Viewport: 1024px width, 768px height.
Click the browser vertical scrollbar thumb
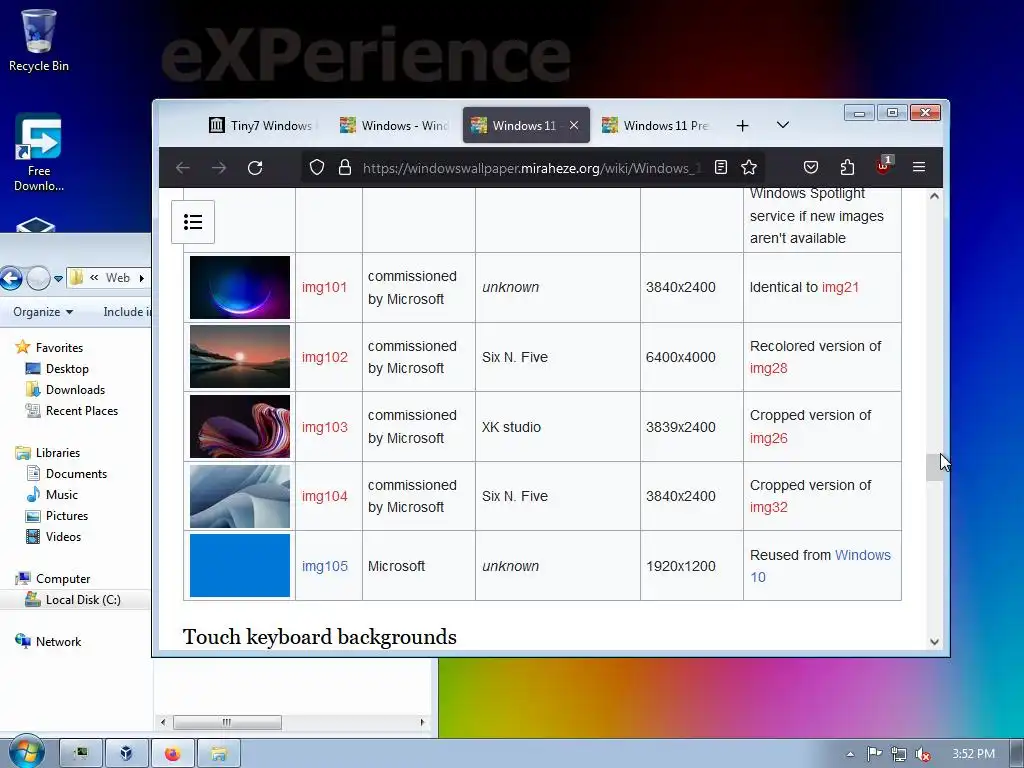pos(935,466)
